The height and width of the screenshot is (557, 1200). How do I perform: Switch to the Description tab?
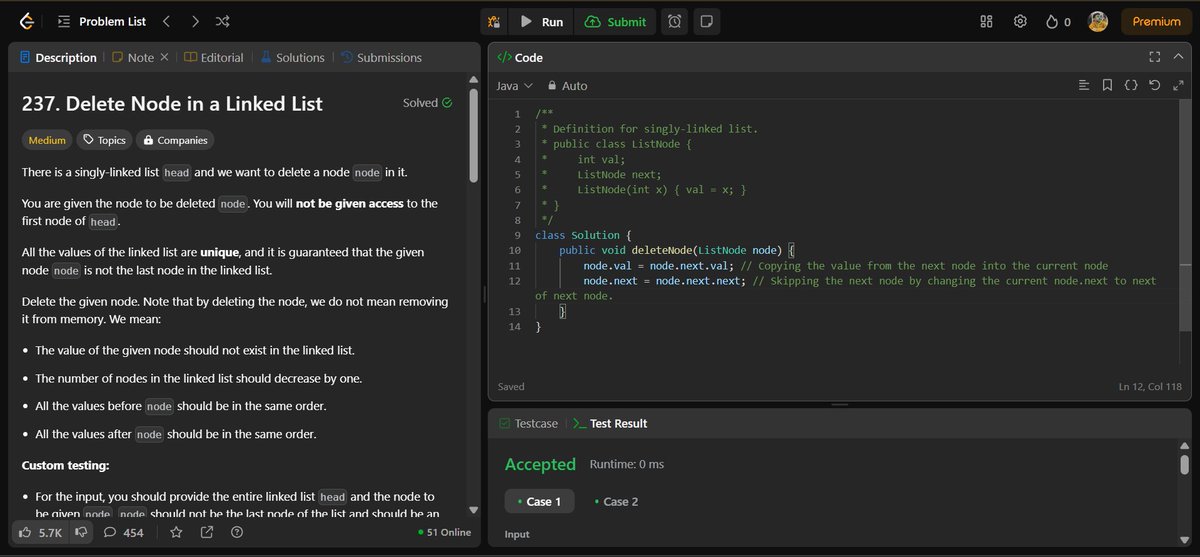click(58, 57)
